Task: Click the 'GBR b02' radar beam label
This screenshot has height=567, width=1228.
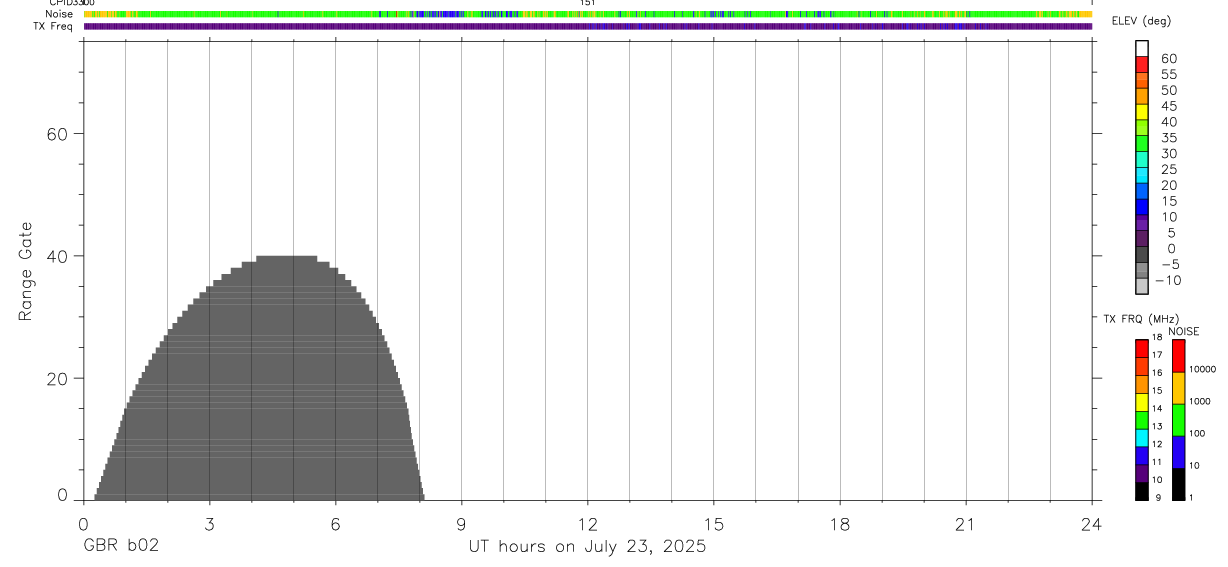Action: pyautogui.click(x=121, y=546)
